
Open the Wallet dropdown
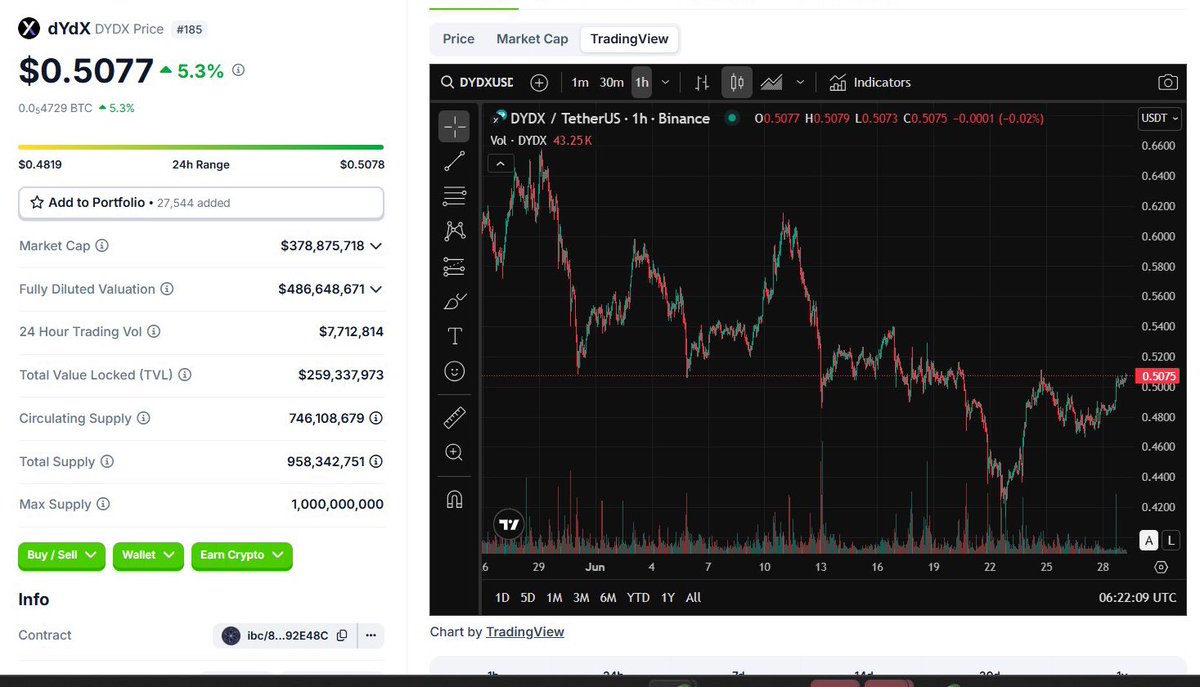tap(148, 555)
